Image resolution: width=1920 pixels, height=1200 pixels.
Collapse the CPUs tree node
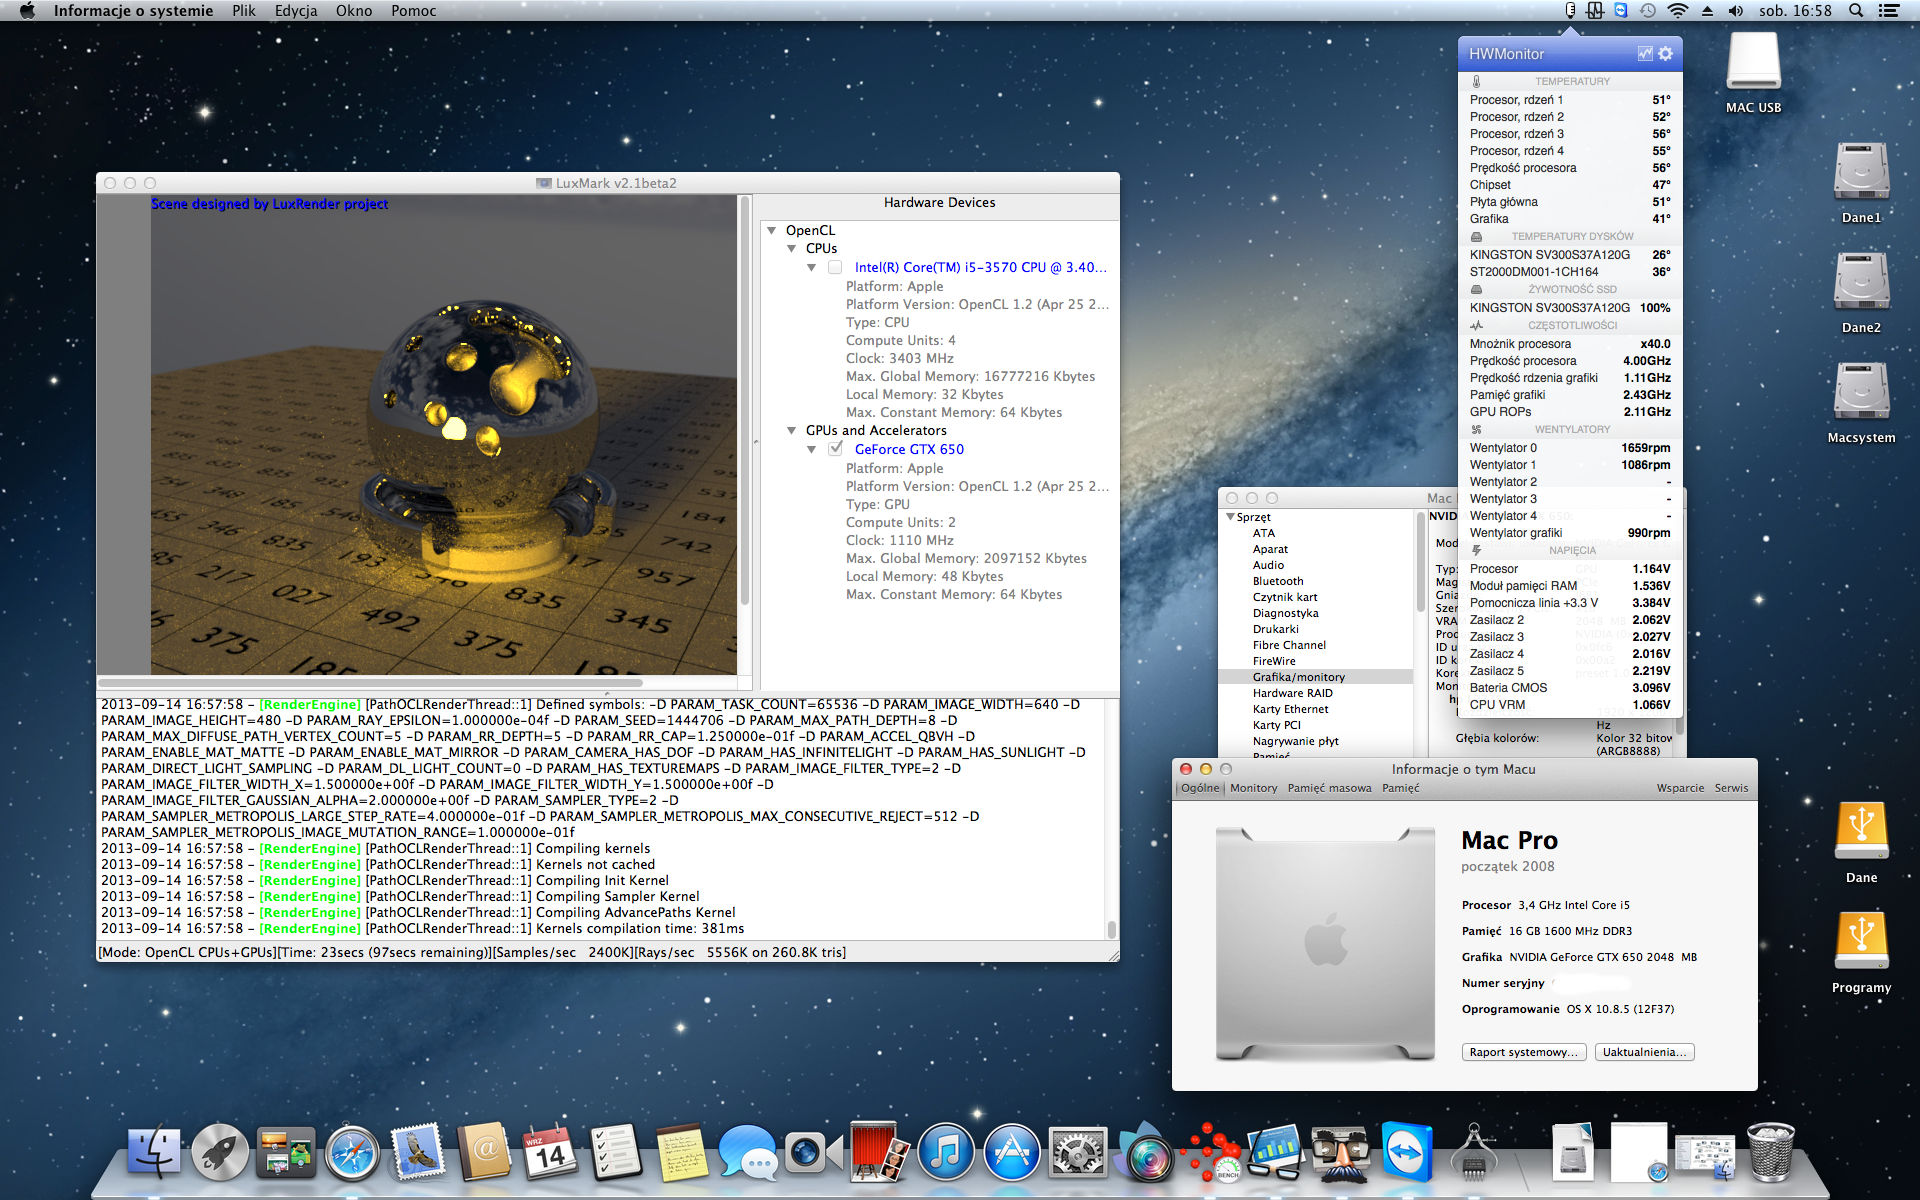tap(792, 248)
